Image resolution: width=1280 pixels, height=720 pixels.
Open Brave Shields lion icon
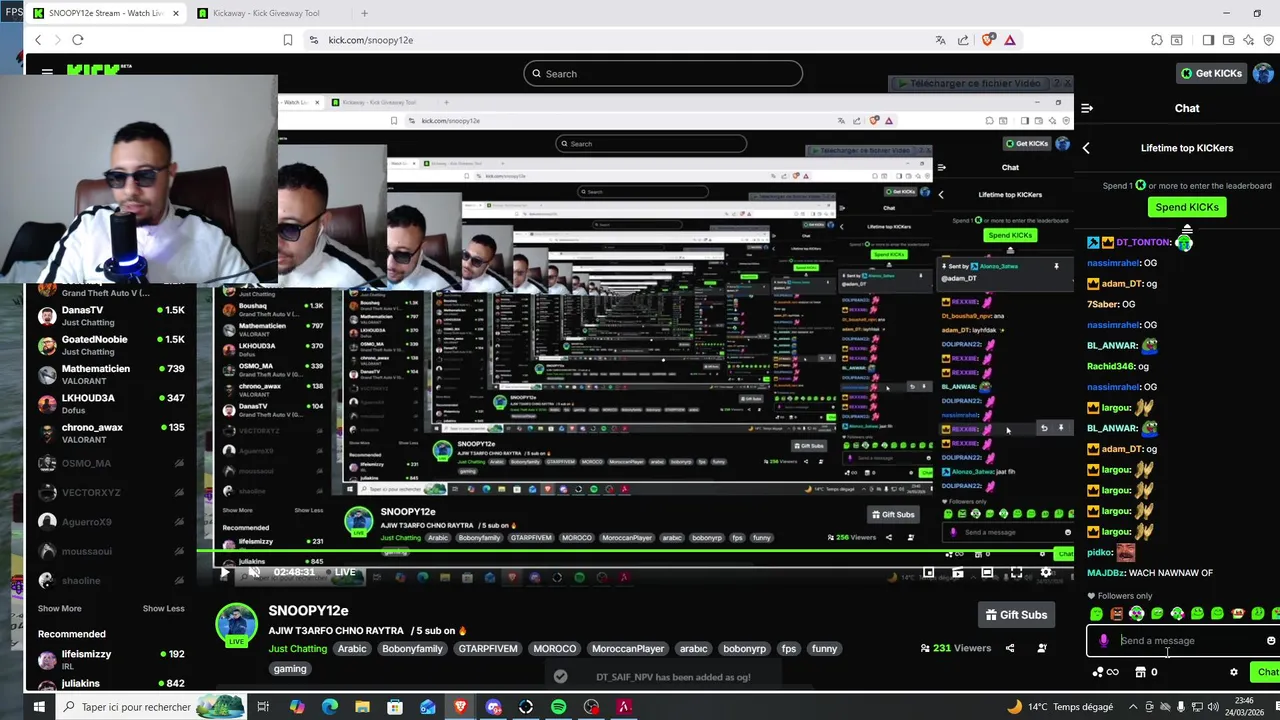click(988, 40)
